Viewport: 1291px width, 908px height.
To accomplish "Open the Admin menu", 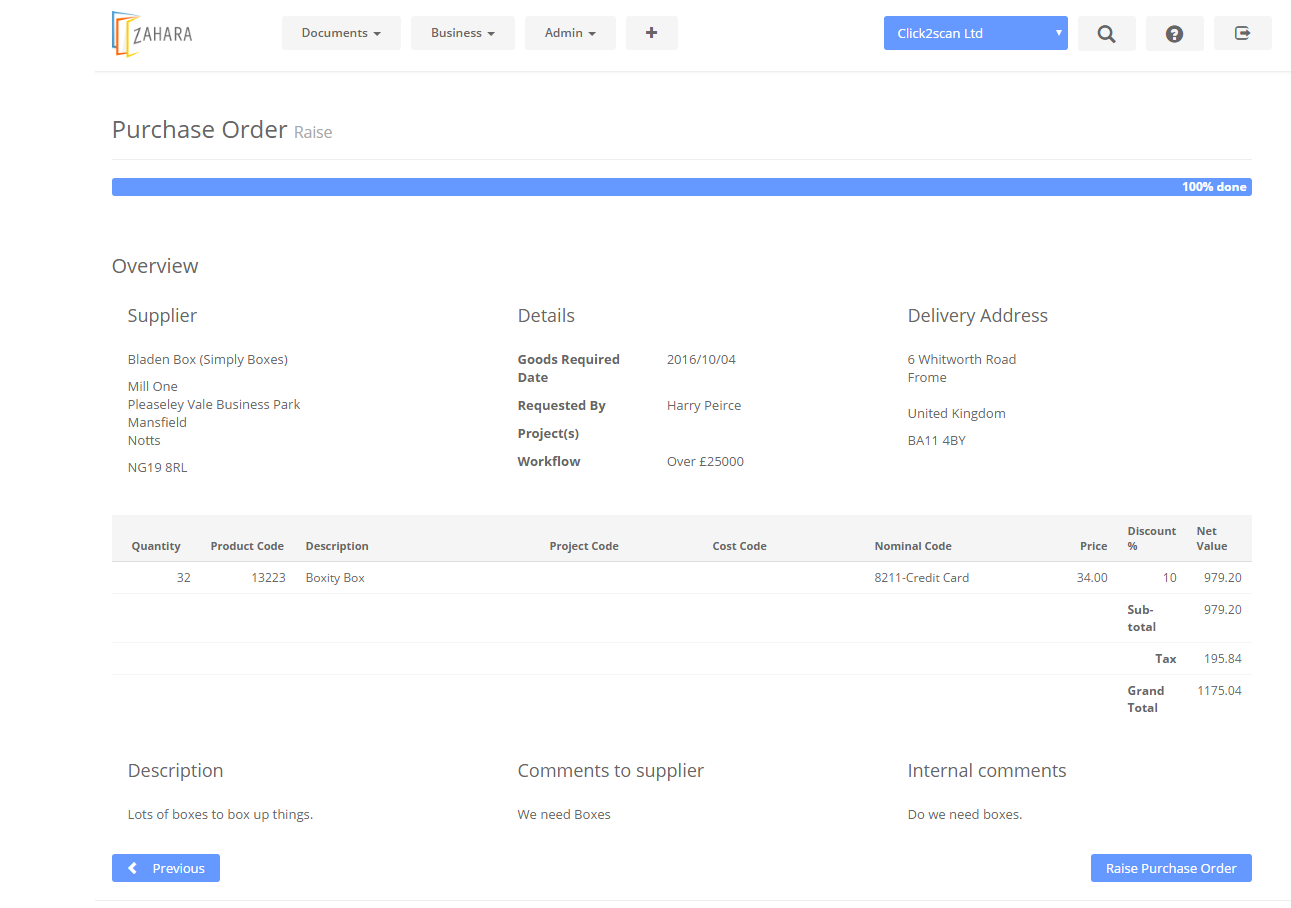I will click(570, 33).
